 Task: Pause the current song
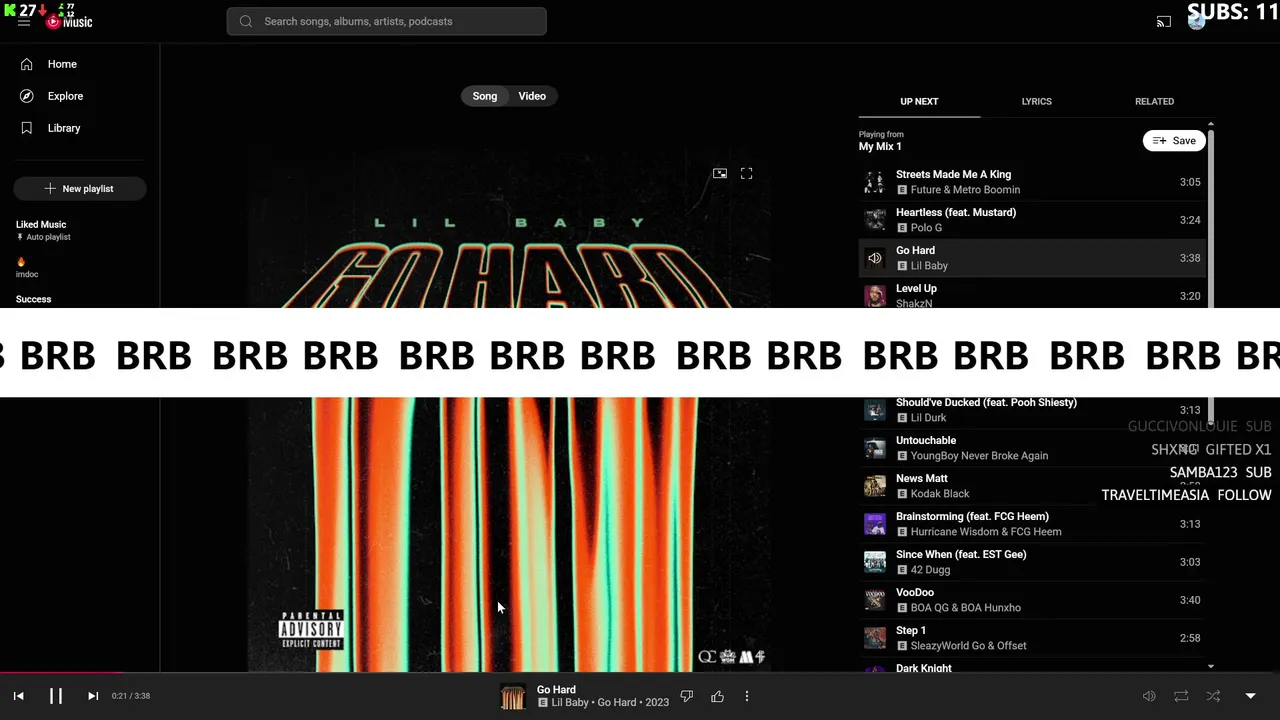click(x=56, y=696)
